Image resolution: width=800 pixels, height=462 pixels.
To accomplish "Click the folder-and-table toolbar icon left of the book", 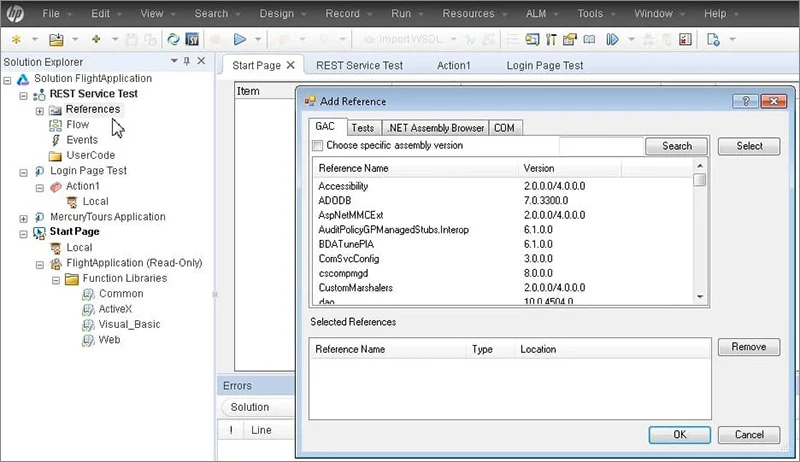I will (x=569, y=39).
